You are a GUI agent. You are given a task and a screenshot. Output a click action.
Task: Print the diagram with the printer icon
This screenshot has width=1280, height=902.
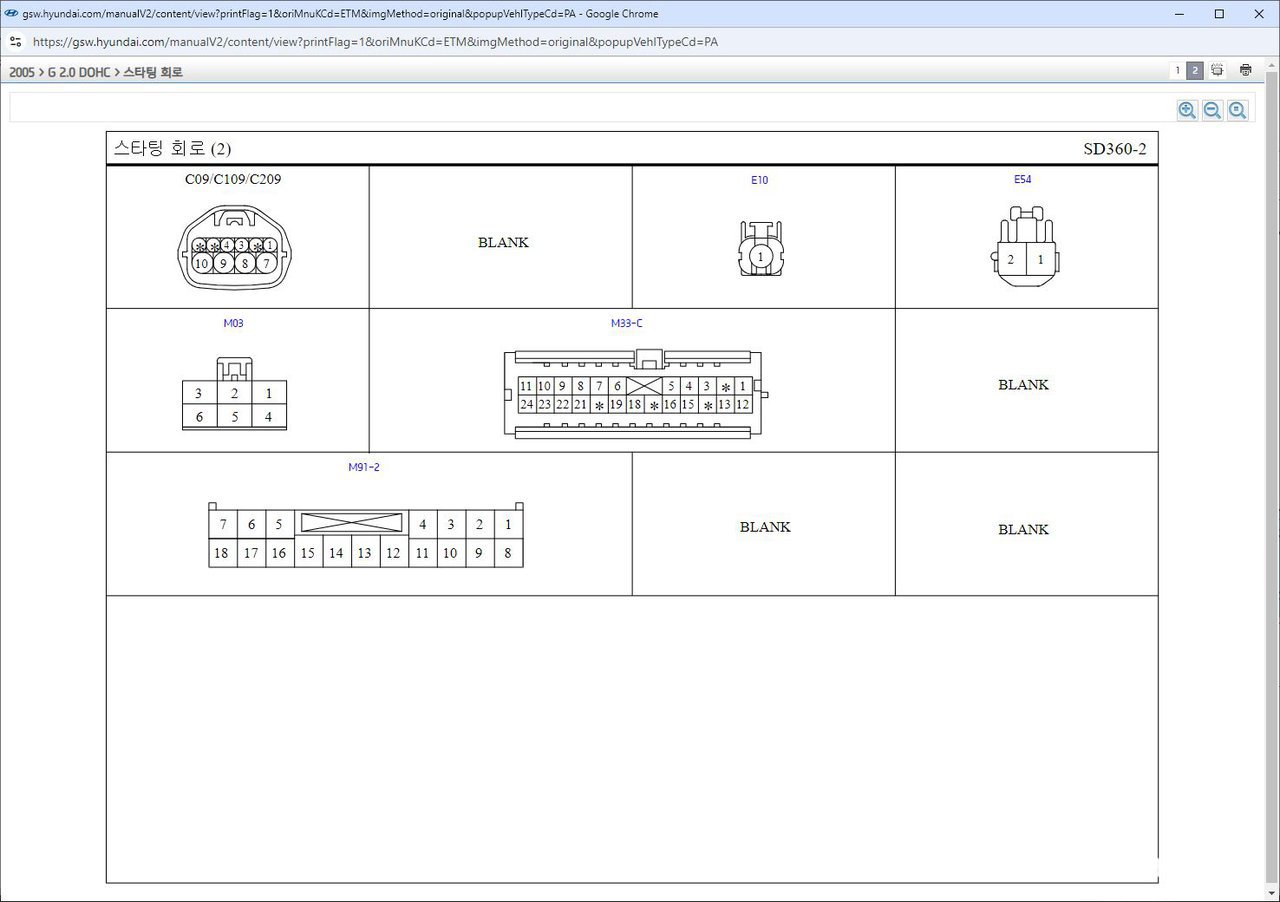click(x=1245, y=70)
